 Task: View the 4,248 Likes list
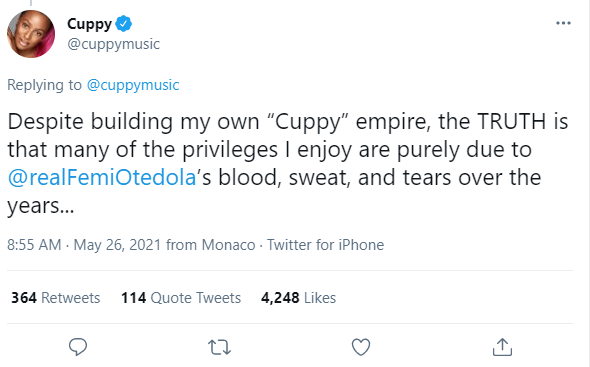point(298,298)
